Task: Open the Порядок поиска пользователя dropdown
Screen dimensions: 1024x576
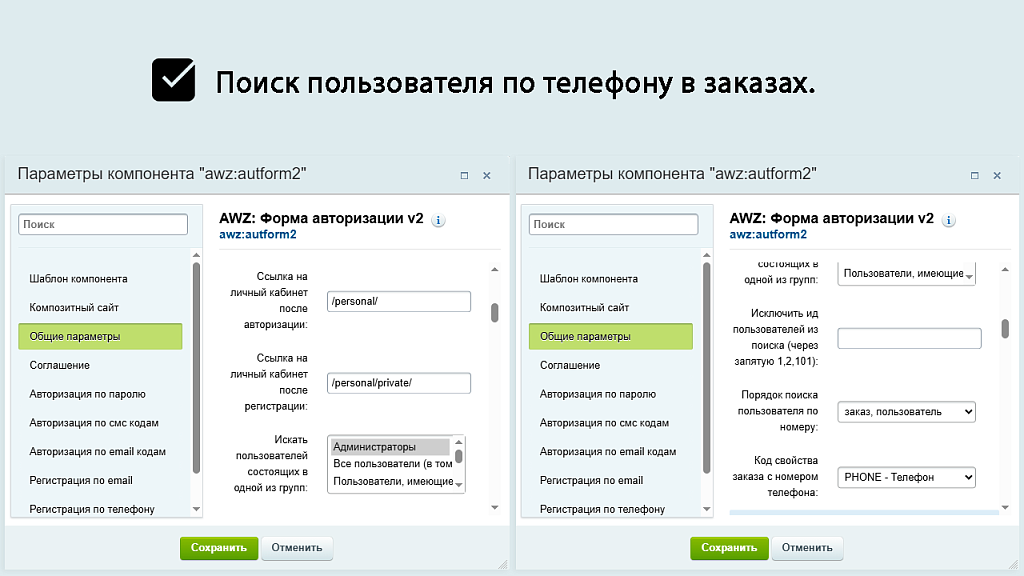Action: tap(906, 412)
